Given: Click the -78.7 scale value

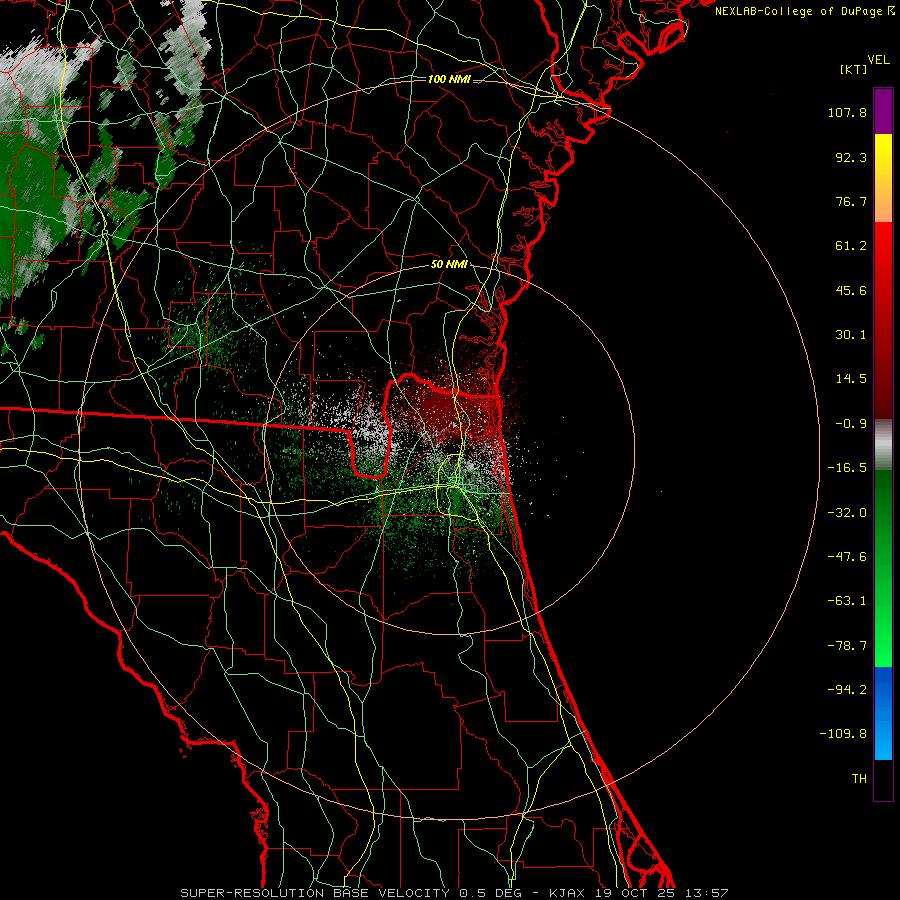Looking at the screenshot, I should click(847, 646).
